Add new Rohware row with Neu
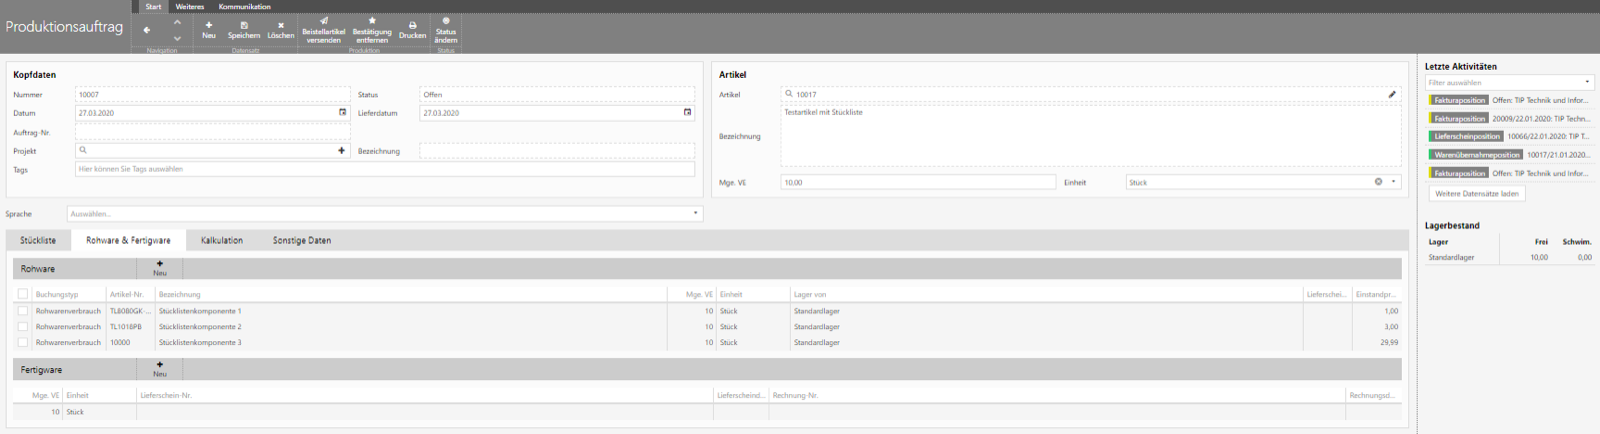The width and height of the screenshot is (1600, 434). pyautogui.click(x=160, y=268)
